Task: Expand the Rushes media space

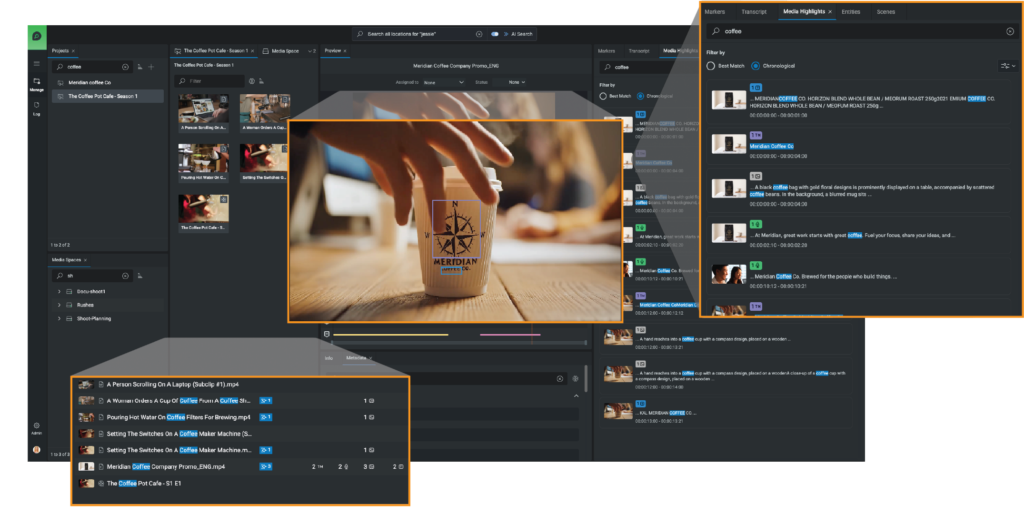Action: pos(59,305)
